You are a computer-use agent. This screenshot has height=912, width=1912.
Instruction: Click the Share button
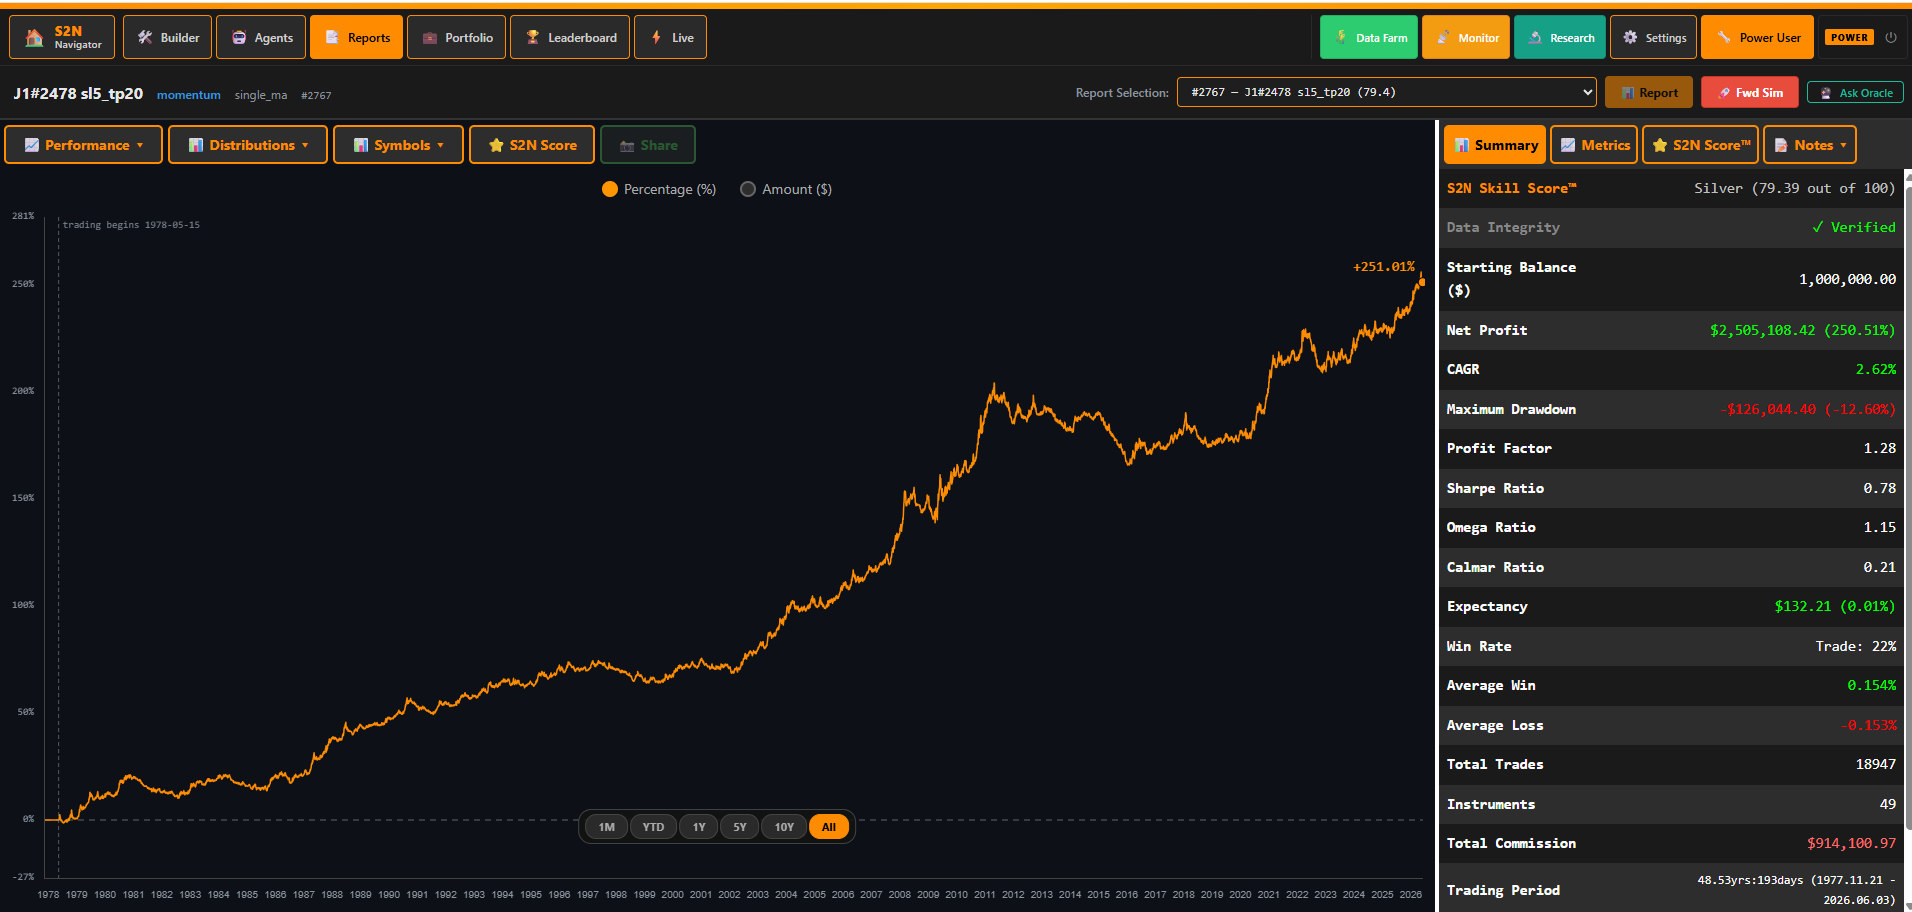[x=648, y=145]
